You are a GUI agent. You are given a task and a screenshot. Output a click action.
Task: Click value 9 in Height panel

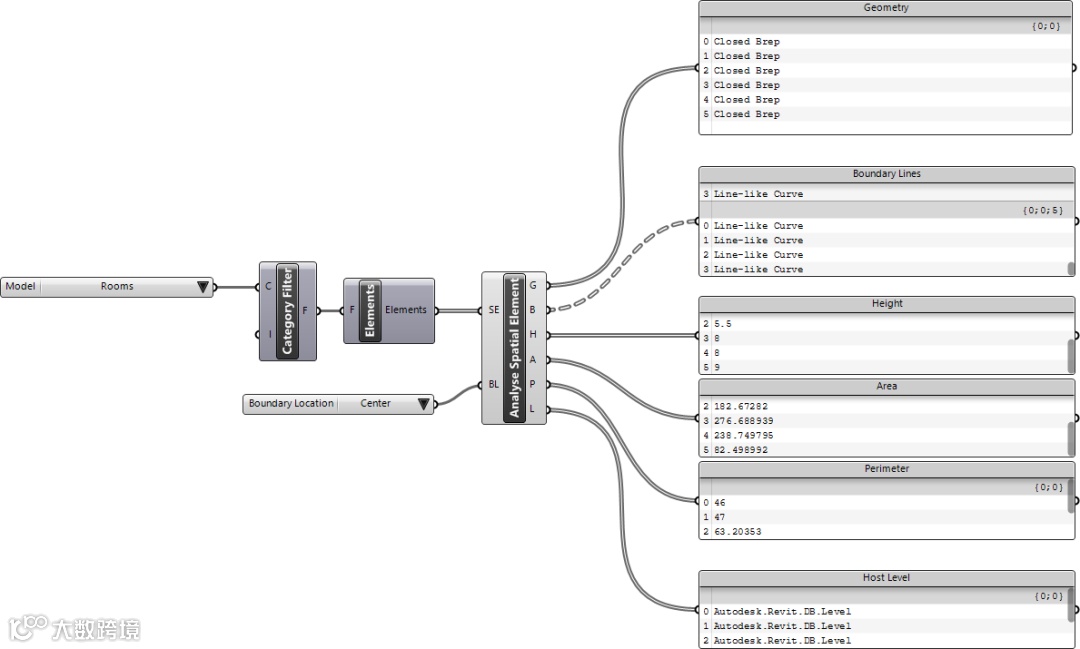[x=717, y=368]
